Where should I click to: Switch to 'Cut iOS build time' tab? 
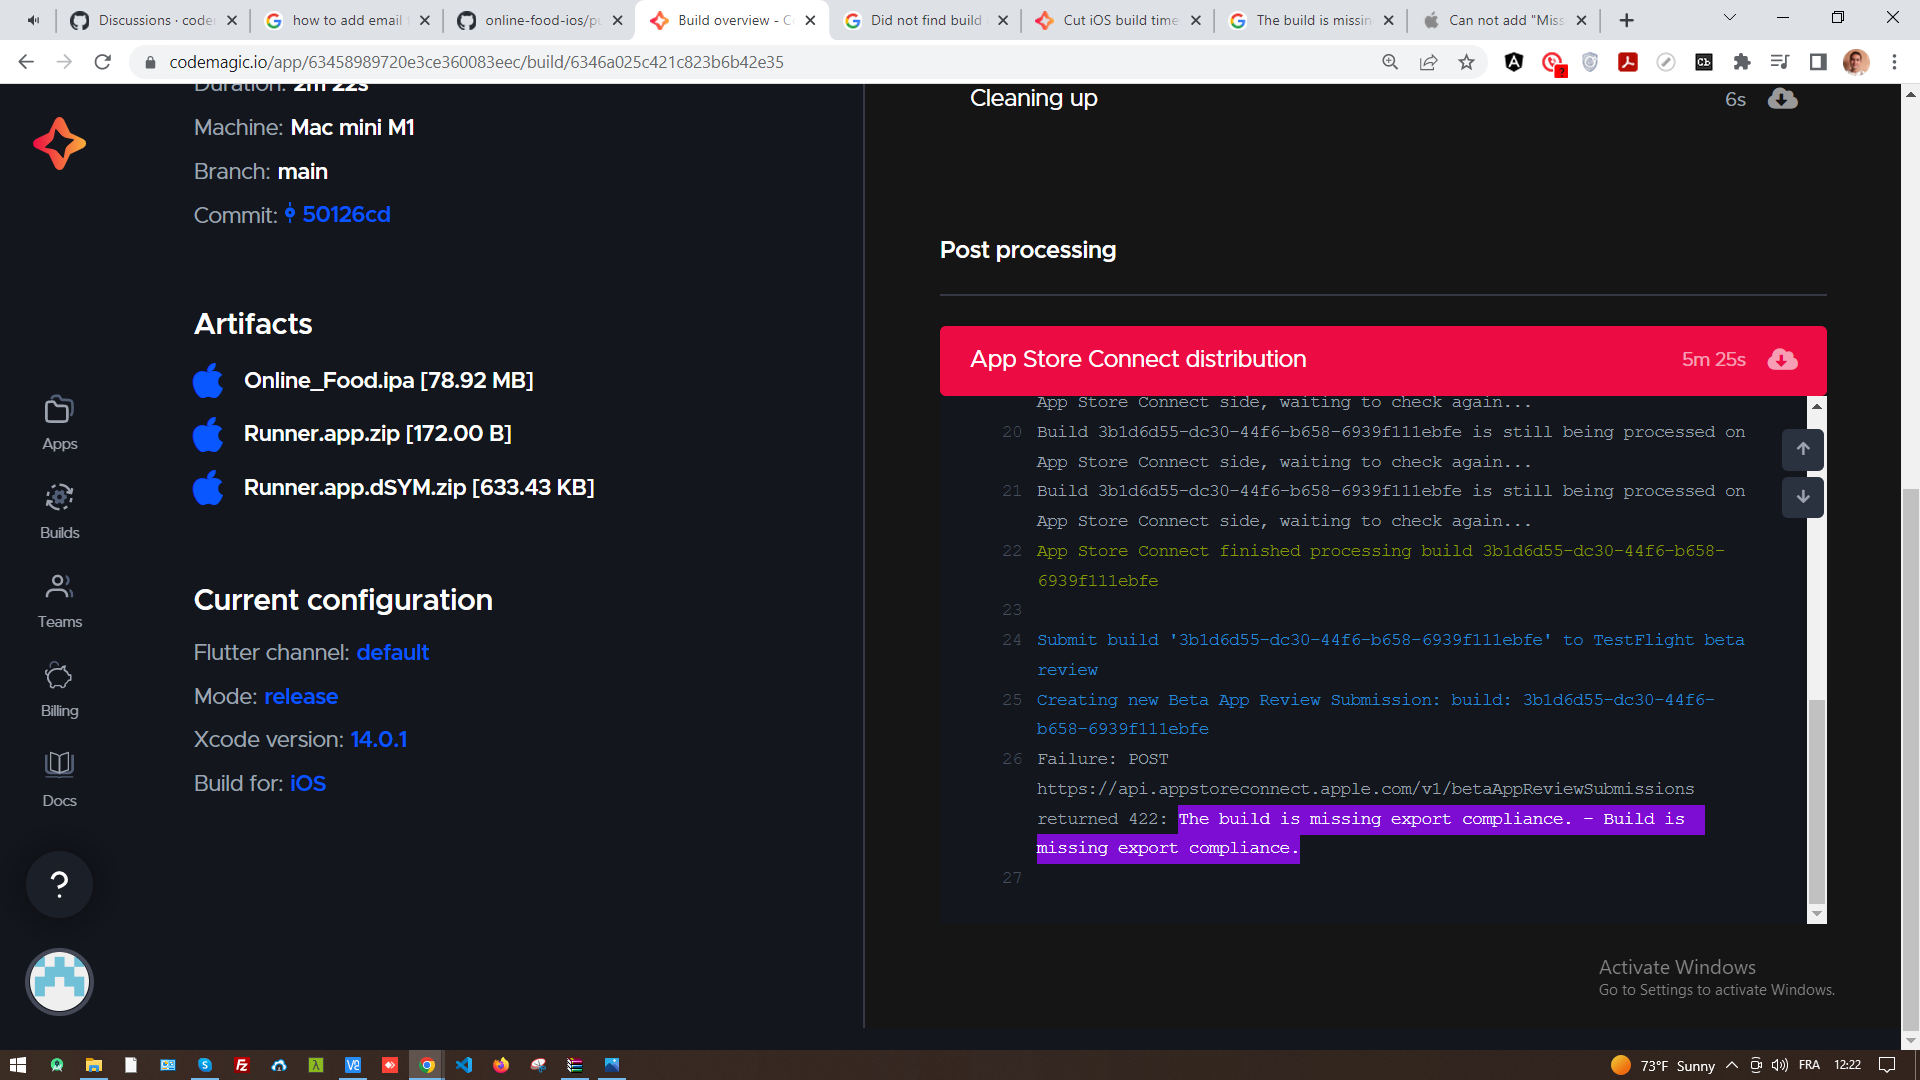(1120, 20)
